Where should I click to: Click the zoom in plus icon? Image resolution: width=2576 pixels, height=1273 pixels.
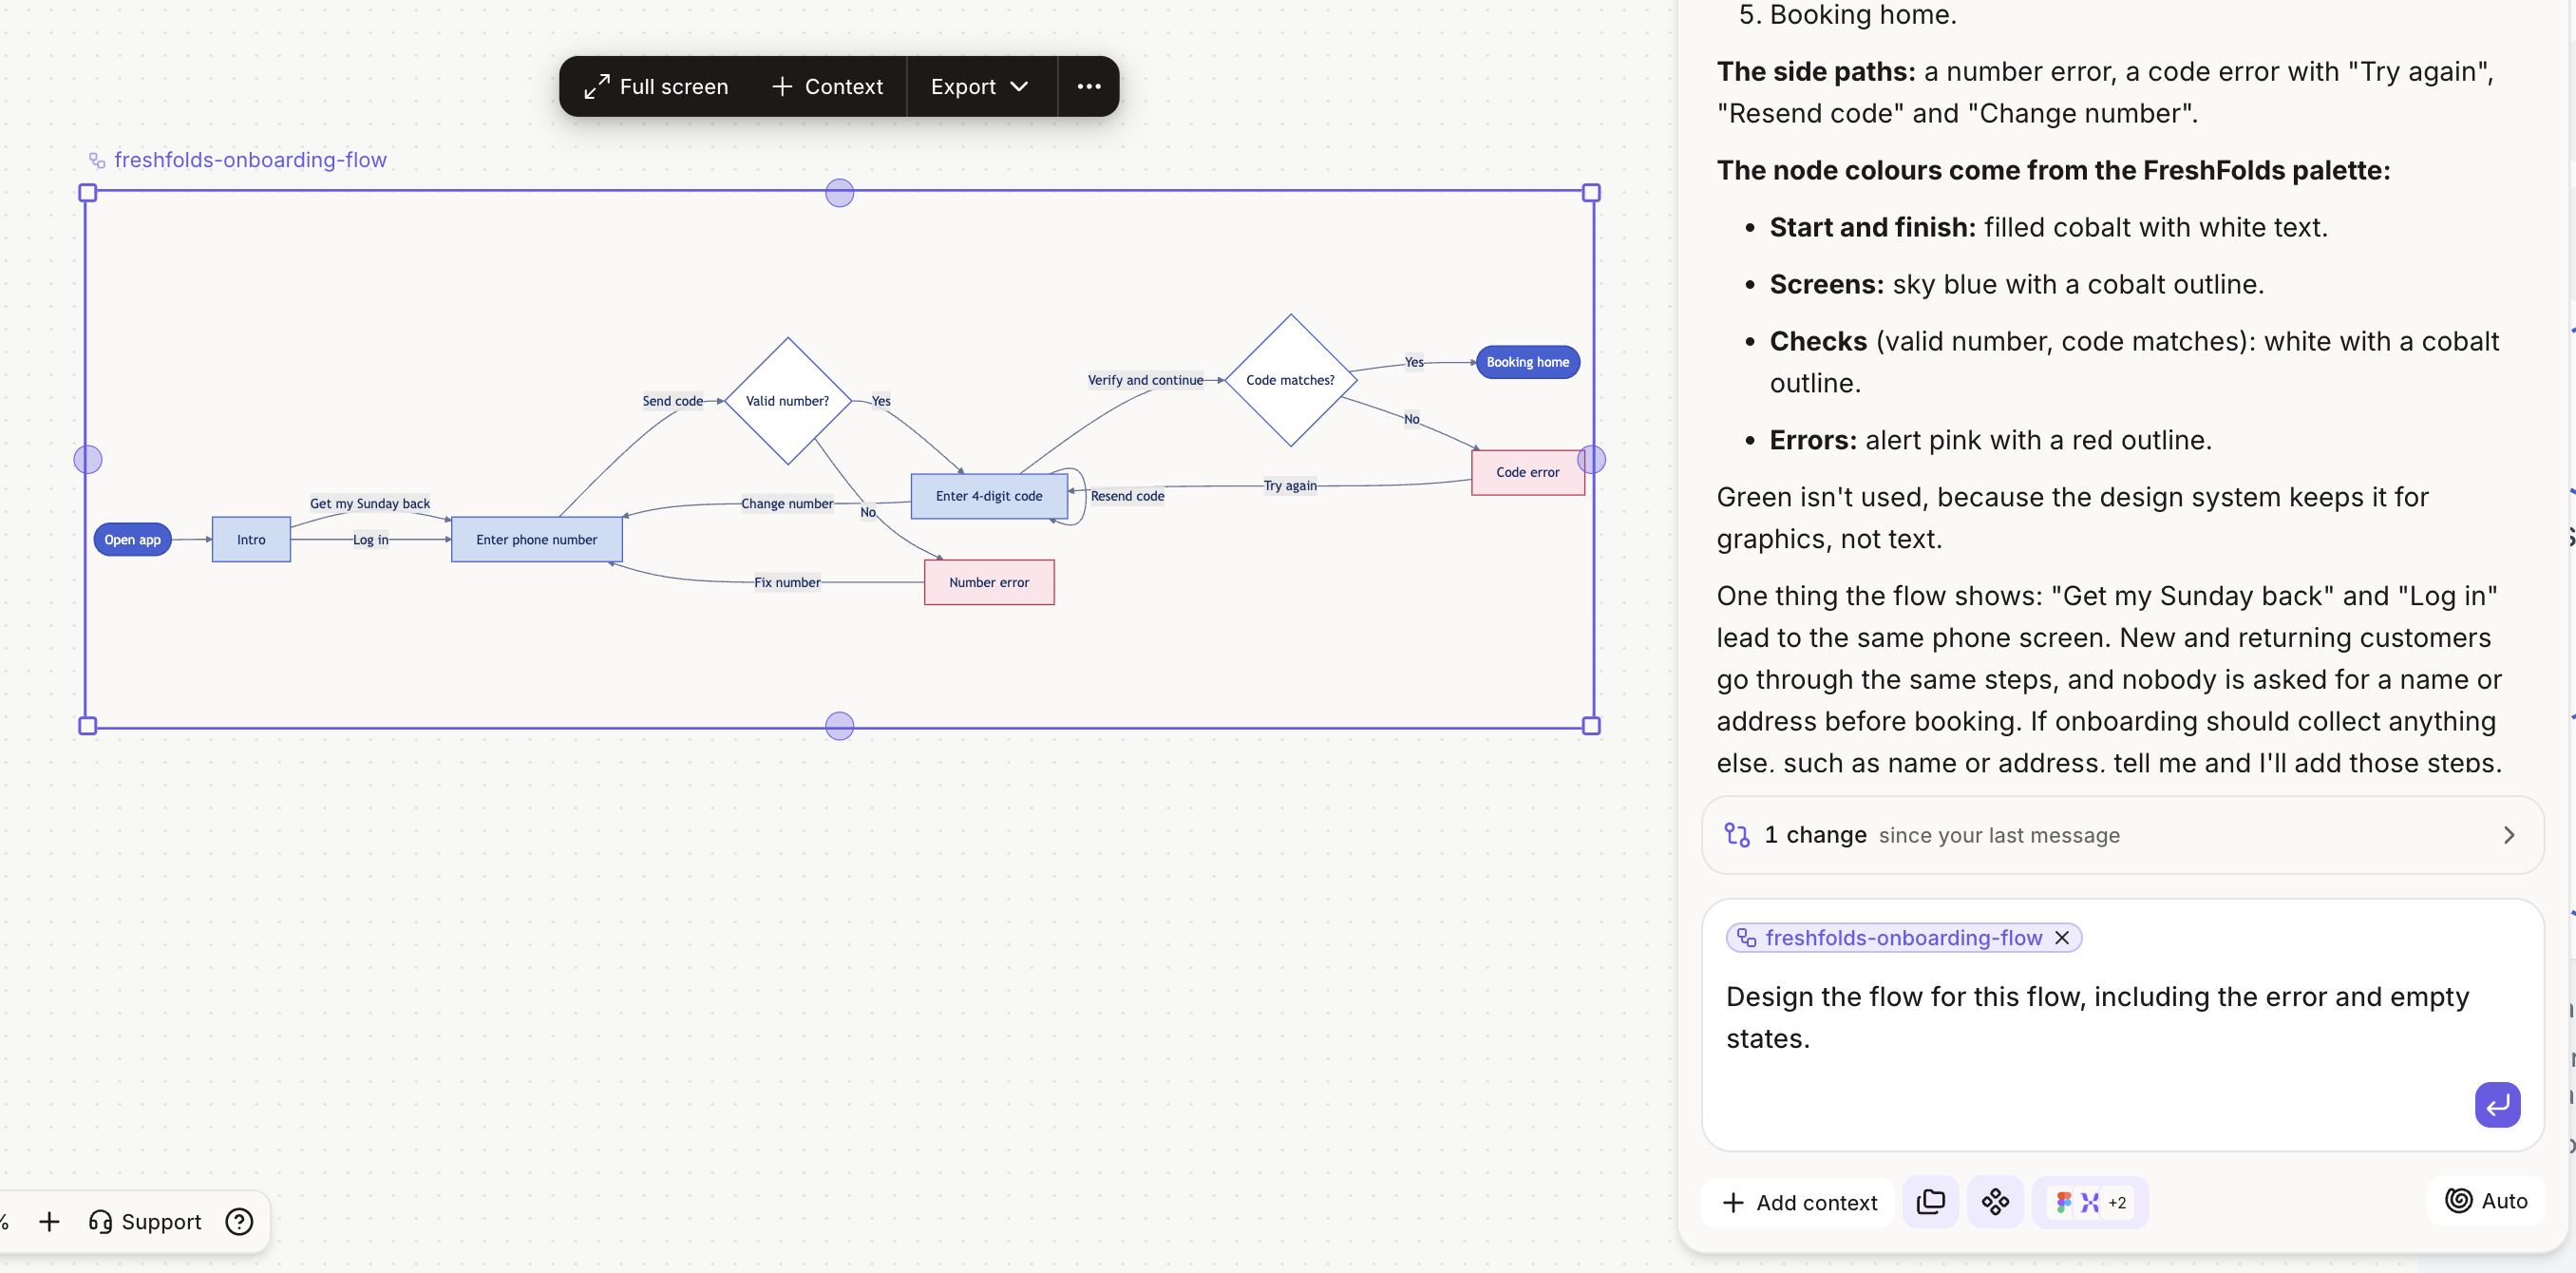pyautogui.click(x=49, y=1222)
